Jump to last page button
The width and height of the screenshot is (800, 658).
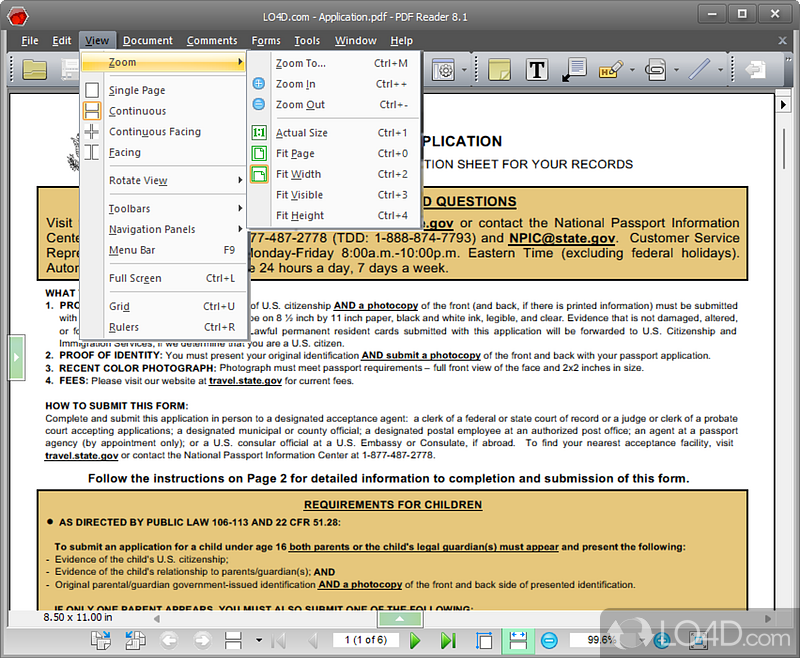click(x=448, y=640)
